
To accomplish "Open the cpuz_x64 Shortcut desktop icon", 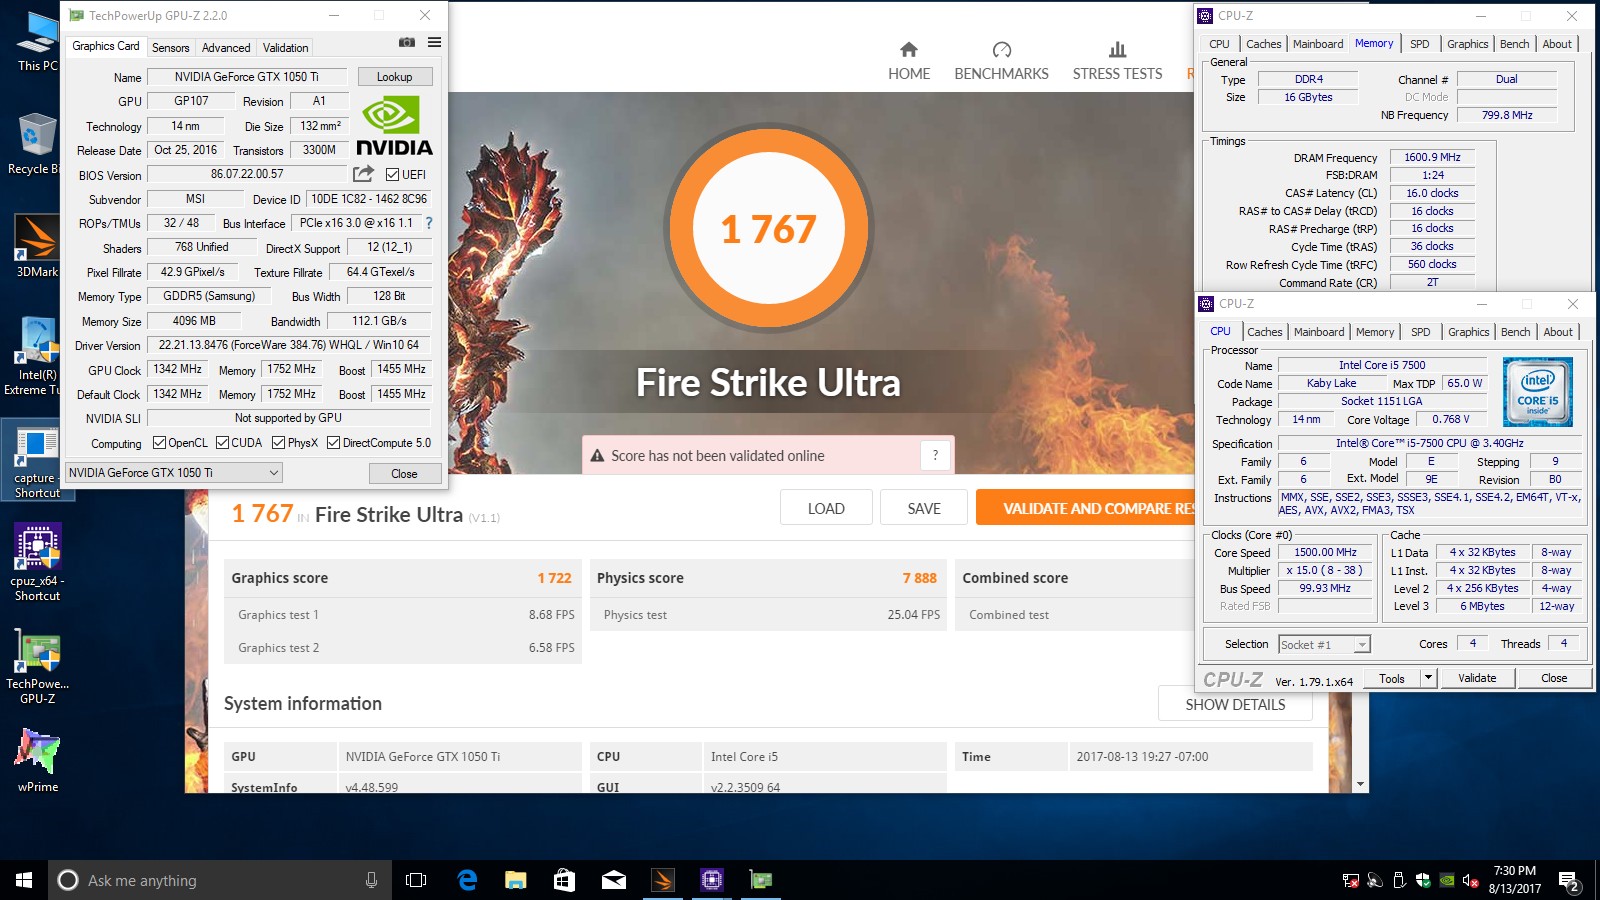I will (37, 562).
